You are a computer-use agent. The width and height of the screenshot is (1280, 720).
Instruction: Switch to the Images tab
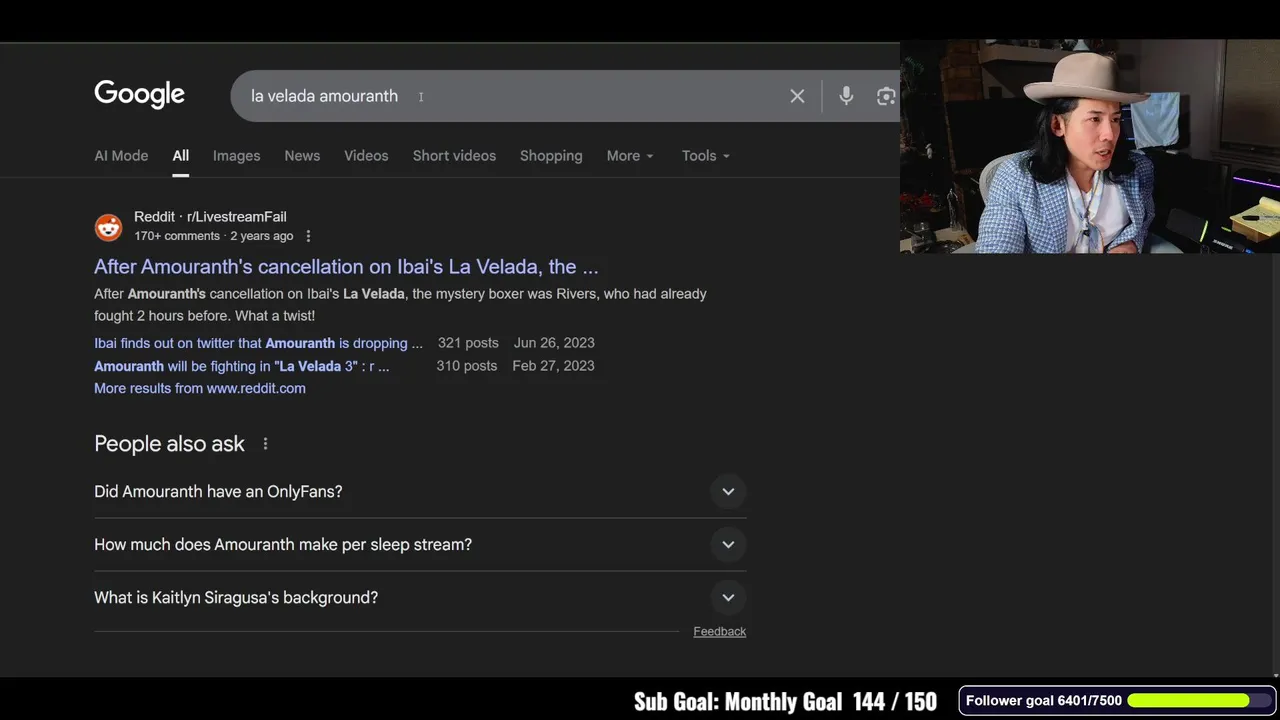236,156
